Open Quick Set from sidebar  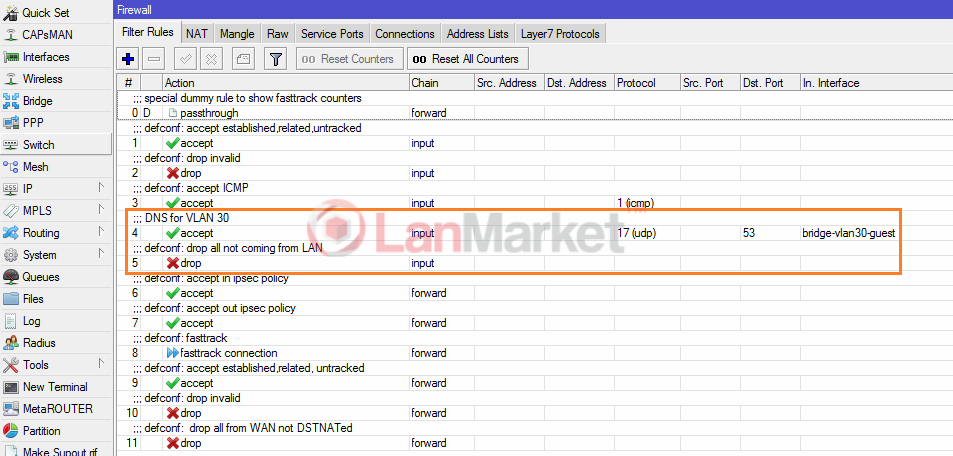56,13
